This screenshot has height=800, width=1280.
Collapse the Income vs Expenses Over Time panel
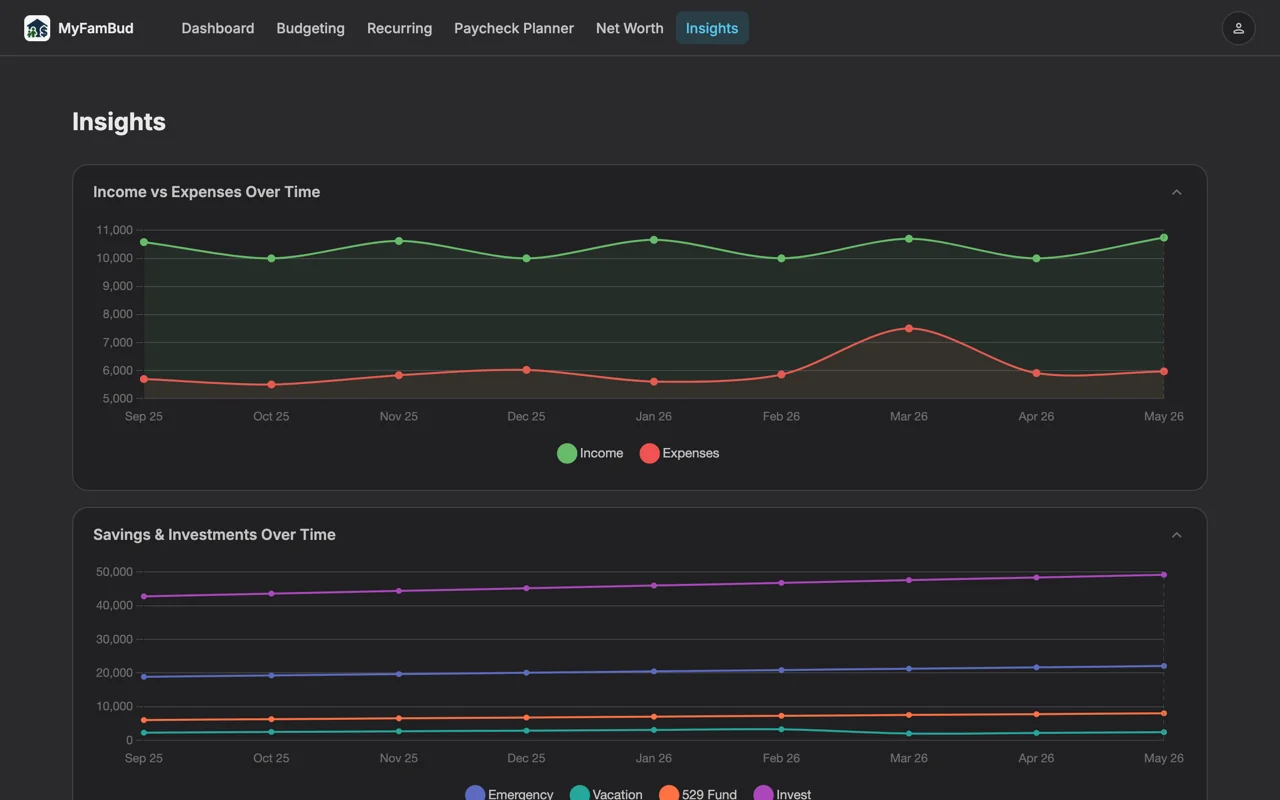[1176, 192]
